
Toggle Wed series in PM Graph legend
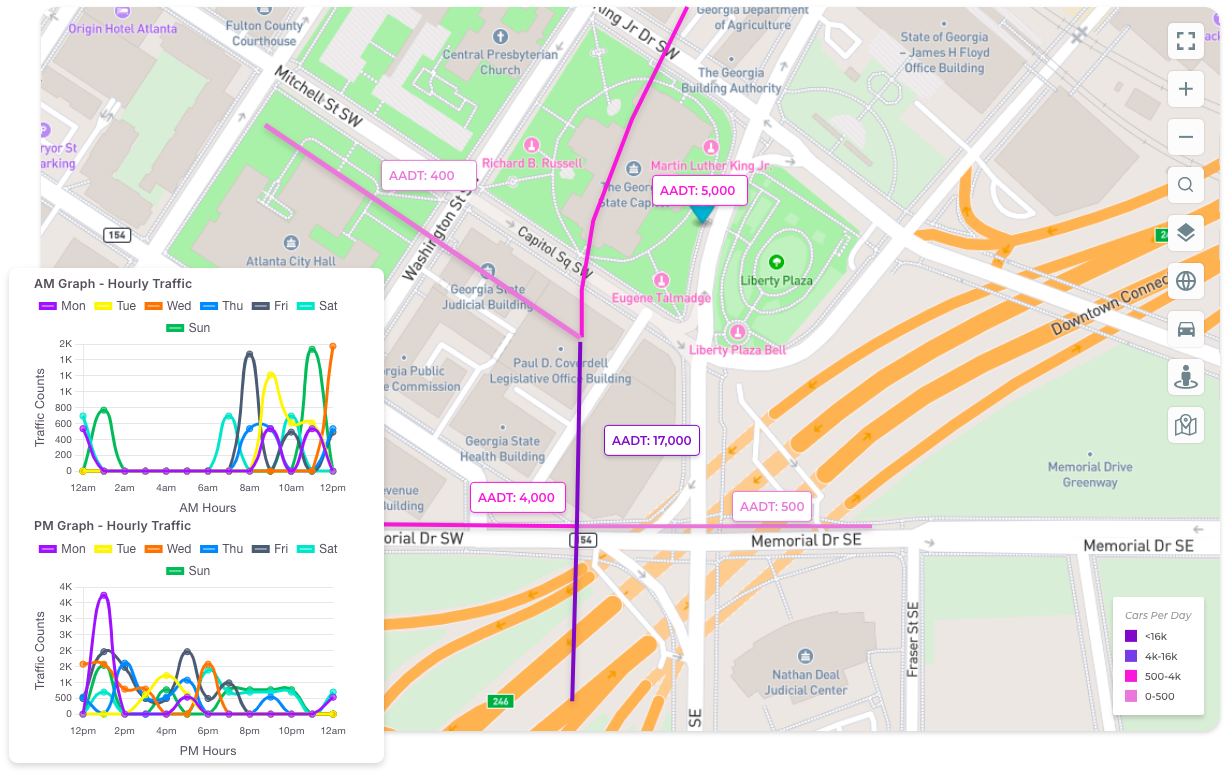tap(168, 549)
